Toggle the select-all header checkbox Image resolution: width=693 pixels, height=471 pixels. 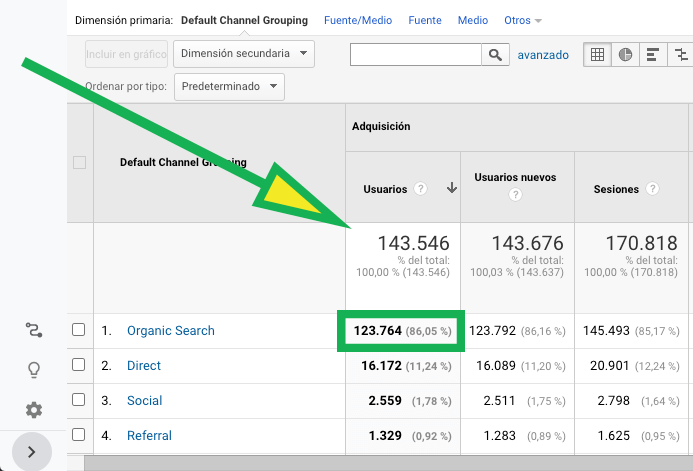pos(80,163)
